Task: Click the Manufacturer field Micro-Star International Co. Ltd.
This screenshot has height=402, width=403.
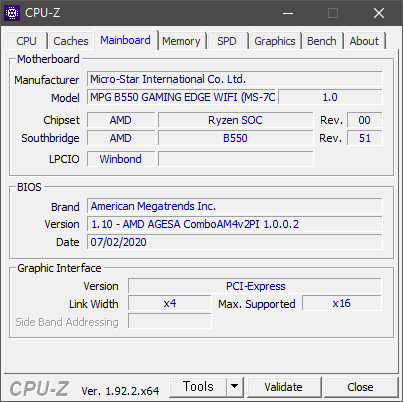Action: click(x=235, y=79)
